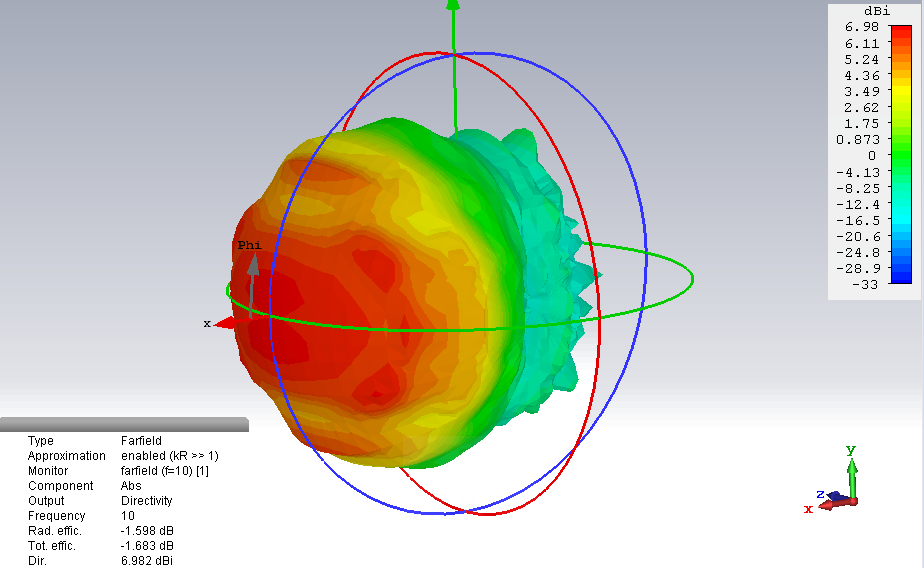924x568 pixels.
Task: Click the green y-axis arrowhead at top
Action: [x=453, y=4]
